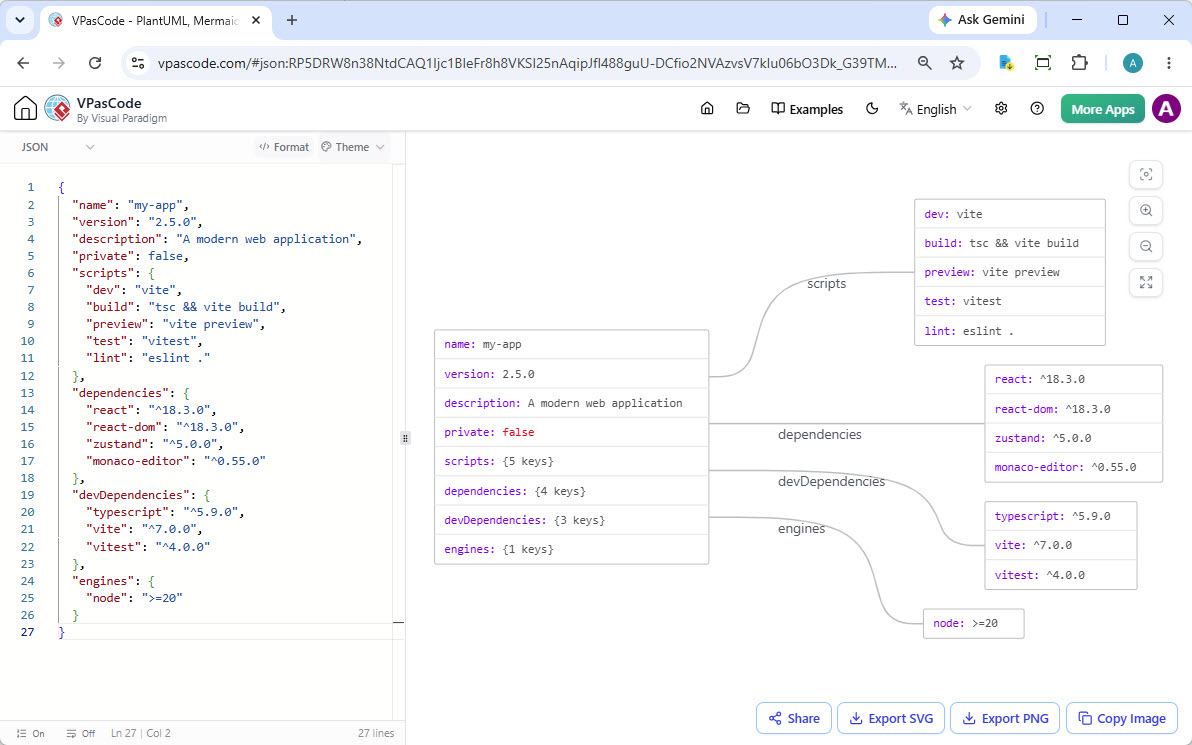Click the 'Ln 27 | Col 2' status text
1192x745 pixels.
click(141, 734)
